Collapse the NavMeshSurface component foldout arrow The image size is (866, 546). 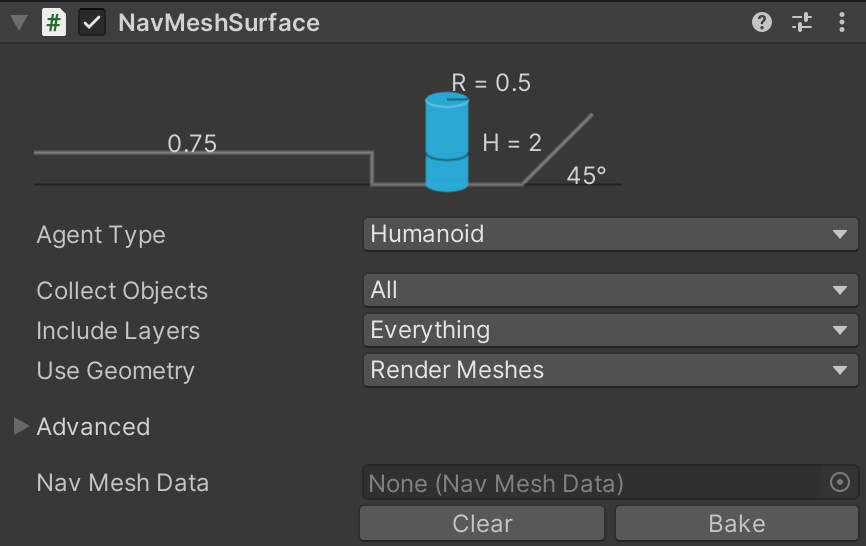pyautogui.click(x=18, y=22)
